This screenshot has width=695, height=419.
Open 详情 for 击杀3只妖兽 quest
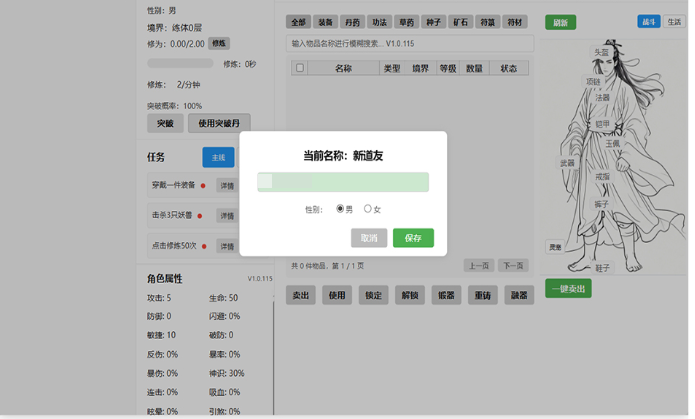(x=227, y=216)
